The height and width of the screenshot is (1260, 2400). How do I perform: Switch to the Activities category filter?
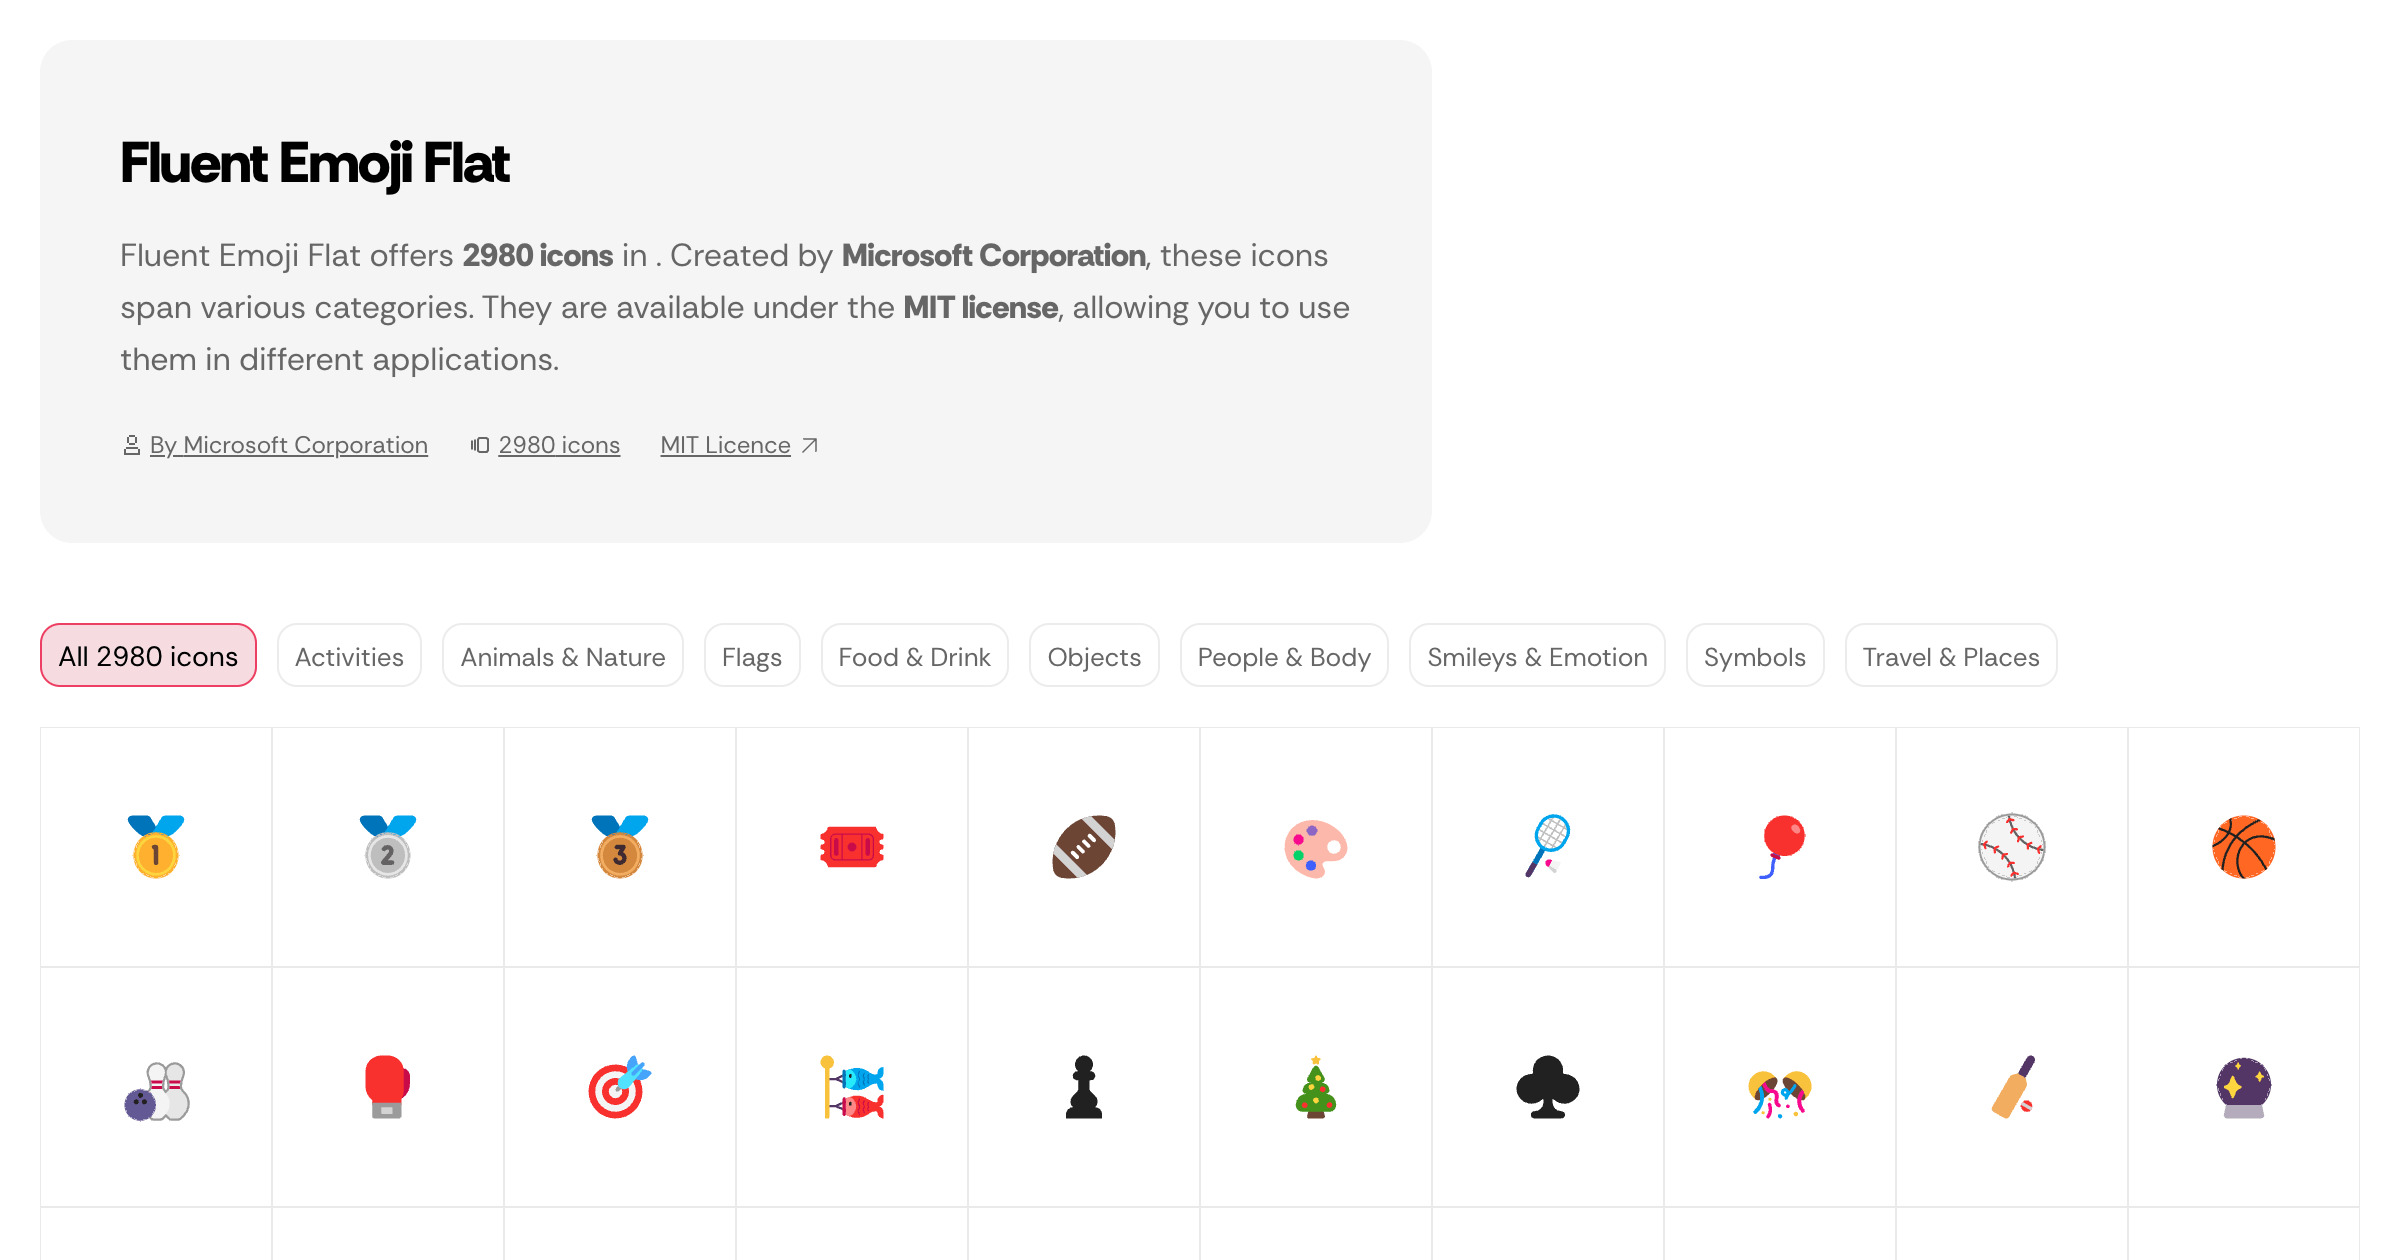[349, 655]
